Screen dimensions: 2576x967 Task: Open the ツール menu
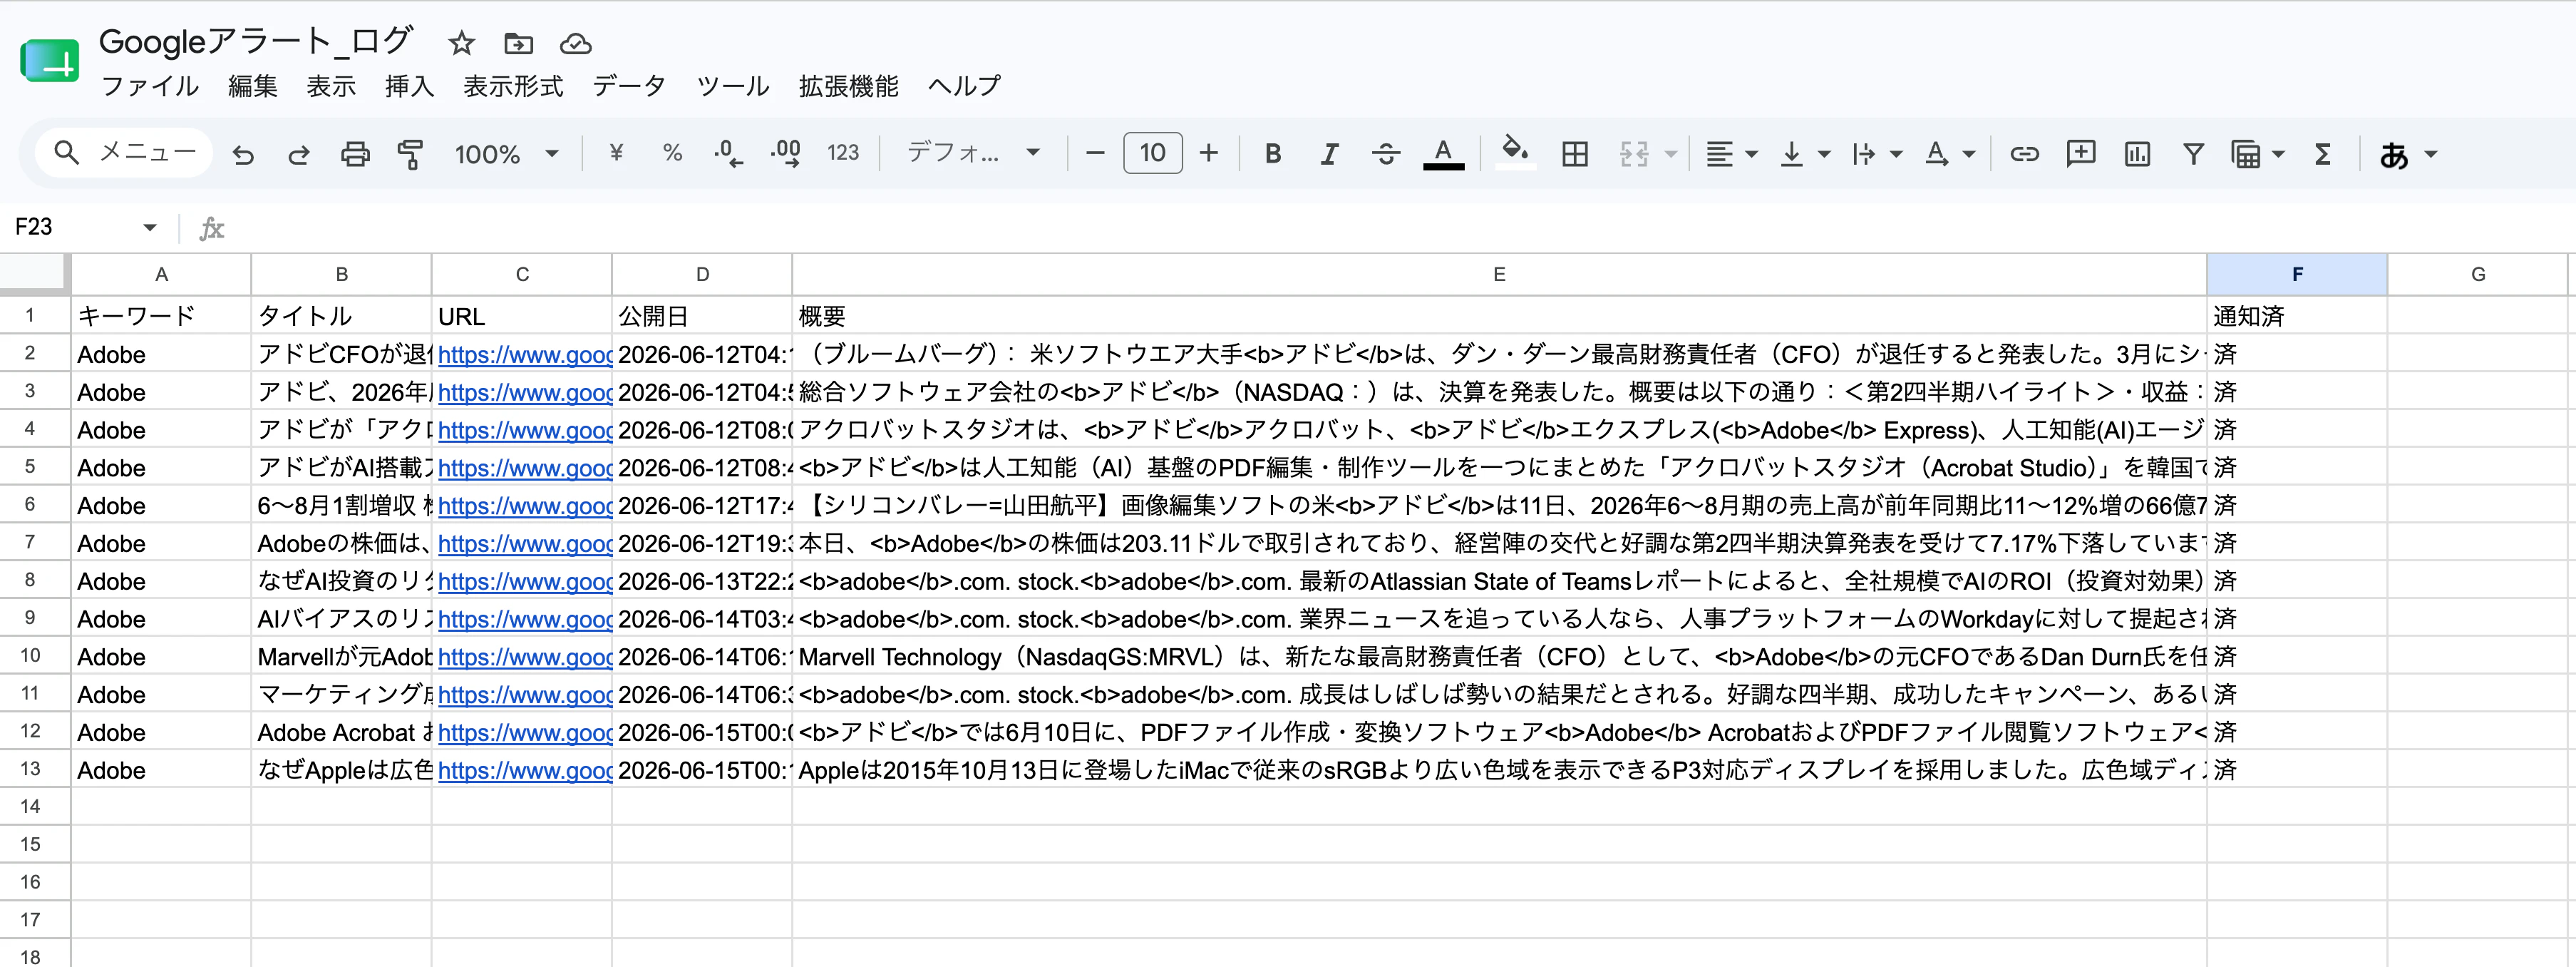(733, 86)
